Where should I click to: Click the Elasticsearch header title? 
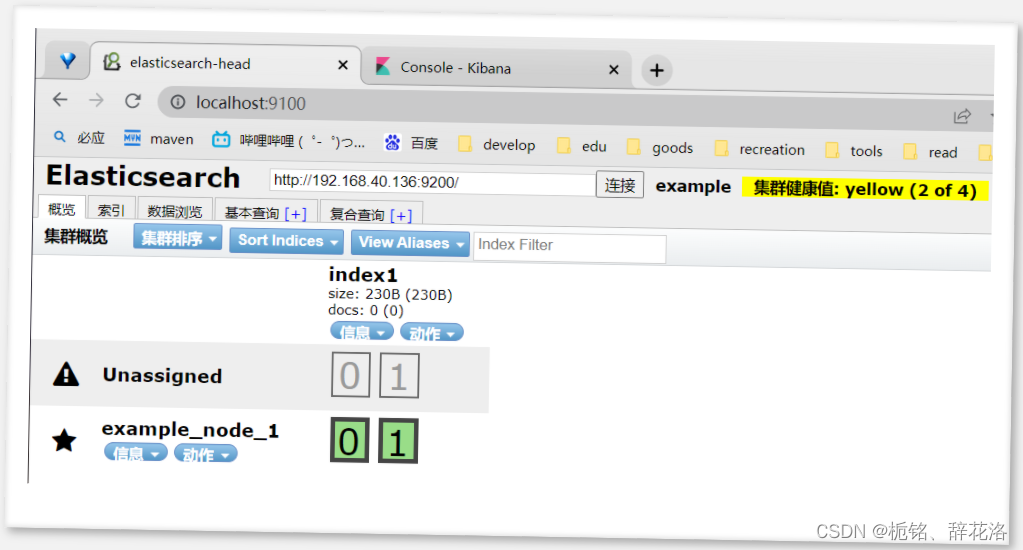[143, 176]
